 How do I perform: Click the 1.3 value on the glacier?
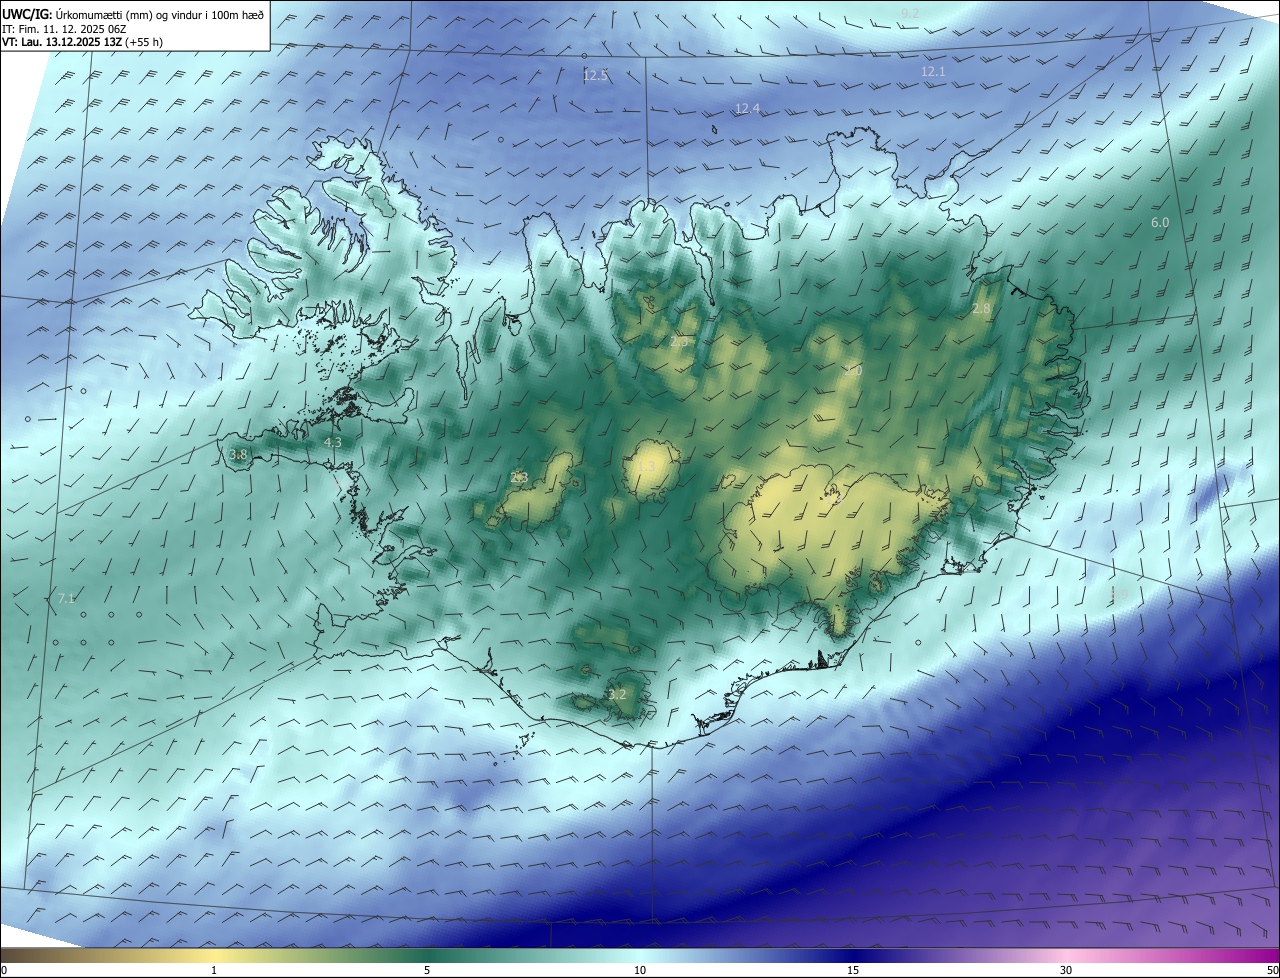[x=646, y=467]
